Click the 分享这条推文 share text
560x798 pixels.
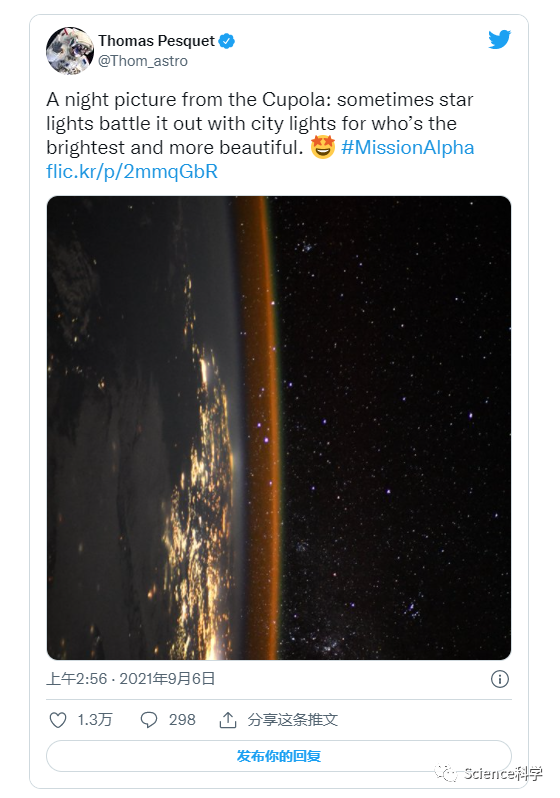tap(292, 720)
